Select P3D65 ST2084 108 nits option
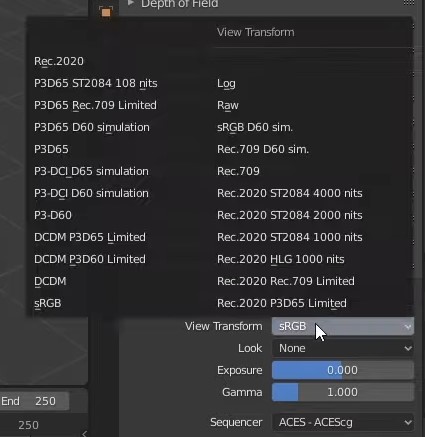This screenshot has height=437, width=425. pyautogui.click(x=96, y=83)
